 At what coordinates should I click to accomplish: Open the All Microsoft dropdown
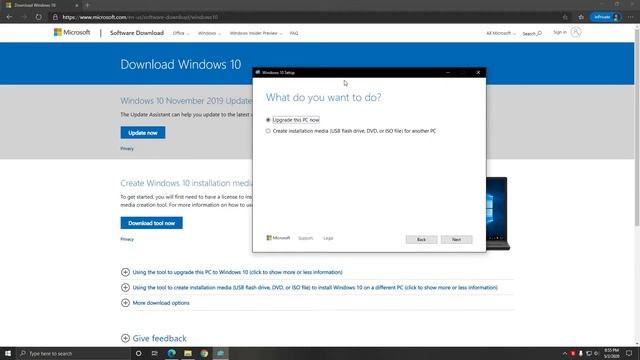click(501, 33)
